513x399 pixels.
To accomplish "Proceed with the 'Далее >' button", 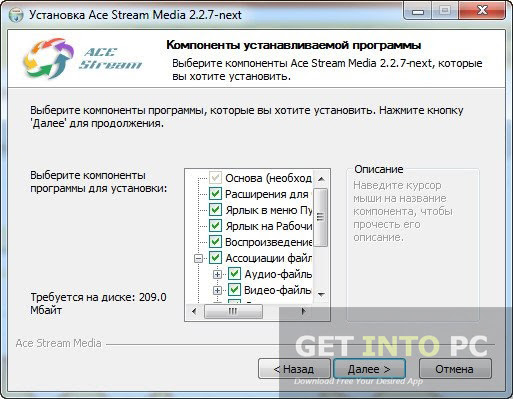I will click(x=369, y=369).
